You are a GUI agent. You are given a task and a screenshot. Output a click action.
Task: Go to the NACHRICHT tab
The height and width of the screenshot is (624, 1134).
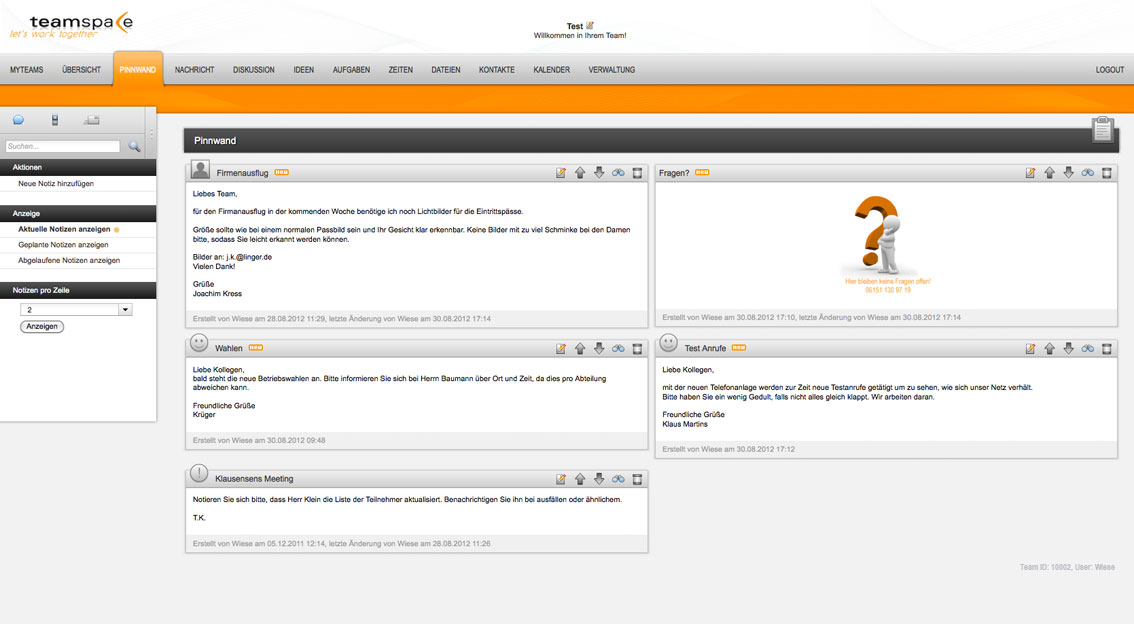click(x=195, y=70)
